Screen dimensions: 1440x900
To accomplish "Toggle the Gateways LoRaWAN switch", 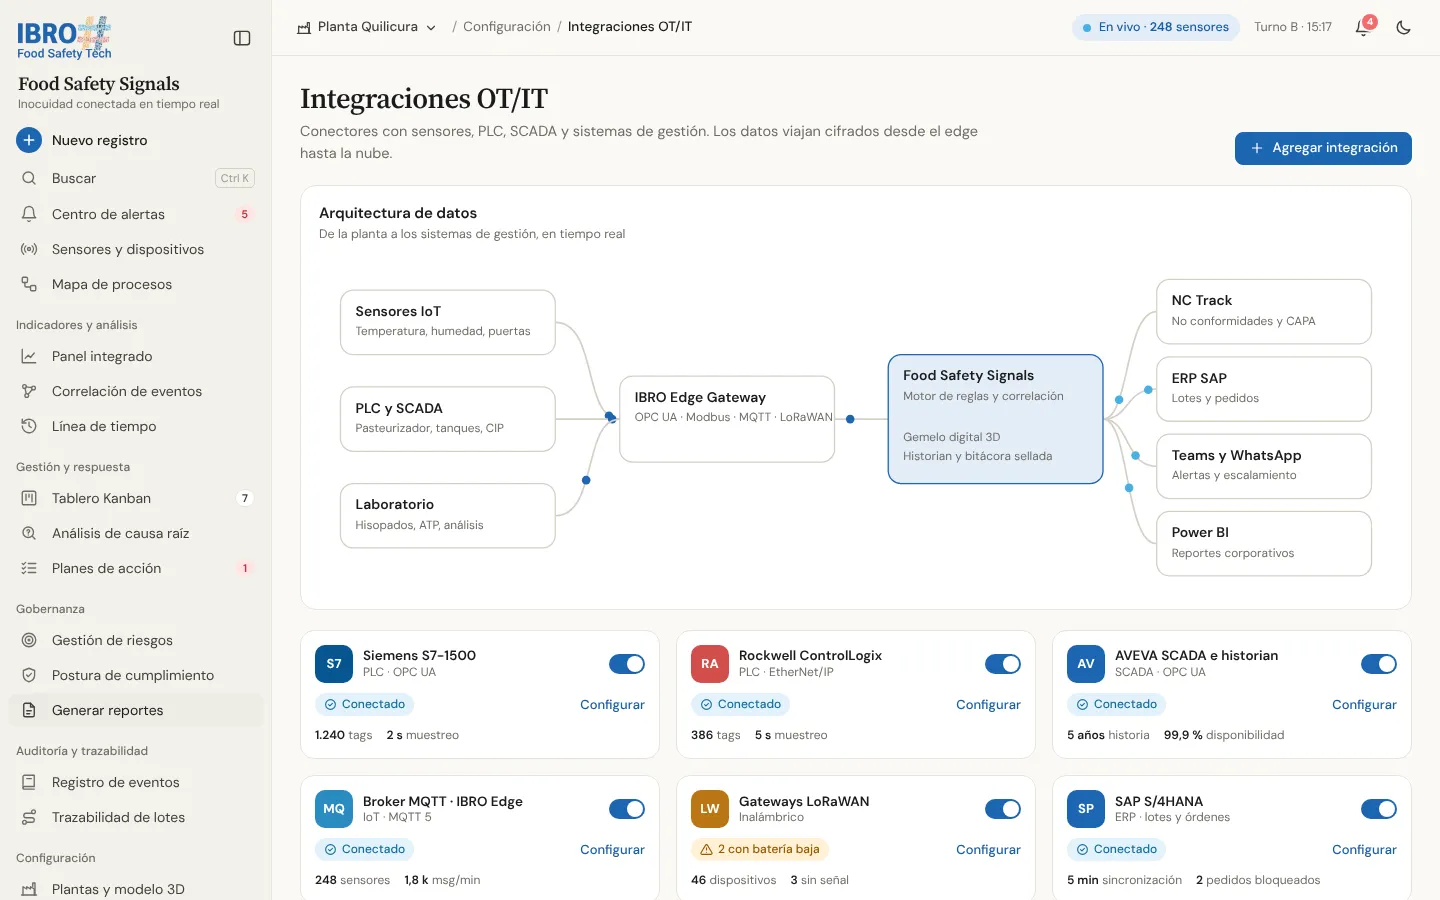I will 1003,809.
